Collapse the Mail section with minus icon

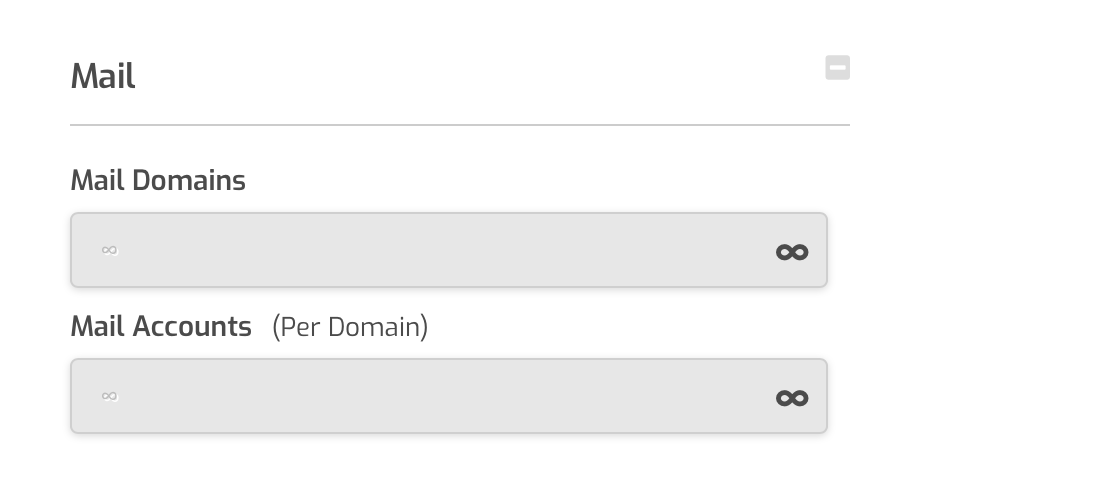838,67
